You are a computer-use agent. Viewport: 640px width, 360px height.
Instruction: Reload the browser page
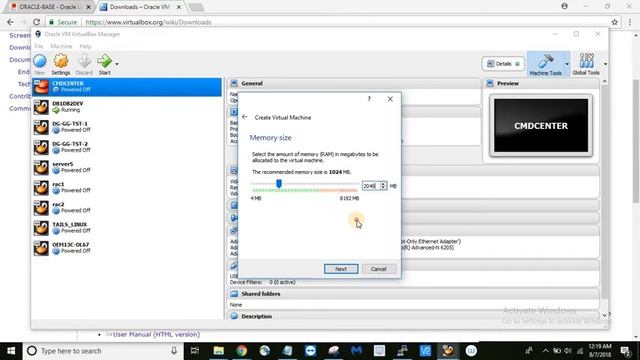pyautogui.click(x=36, y=22)
